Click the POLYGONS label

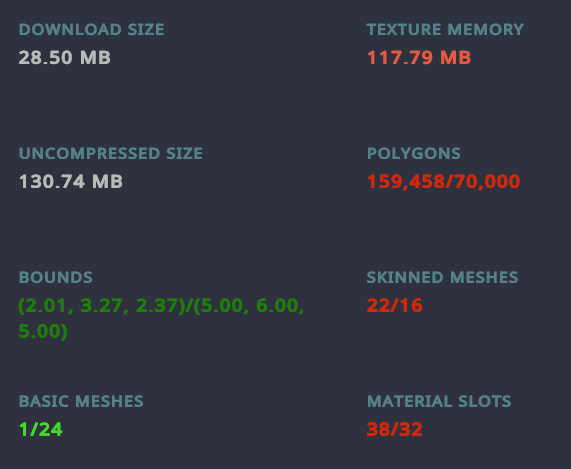pyautogui.click(x=414, y=153)
